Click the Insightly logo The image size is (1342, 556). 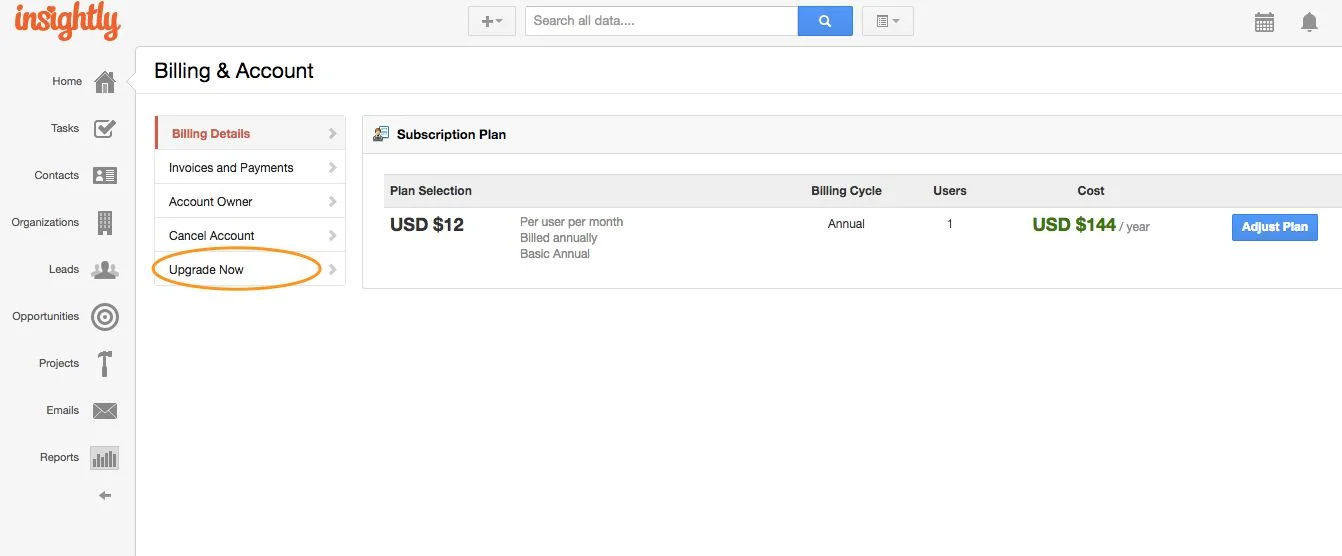(67, 21)
